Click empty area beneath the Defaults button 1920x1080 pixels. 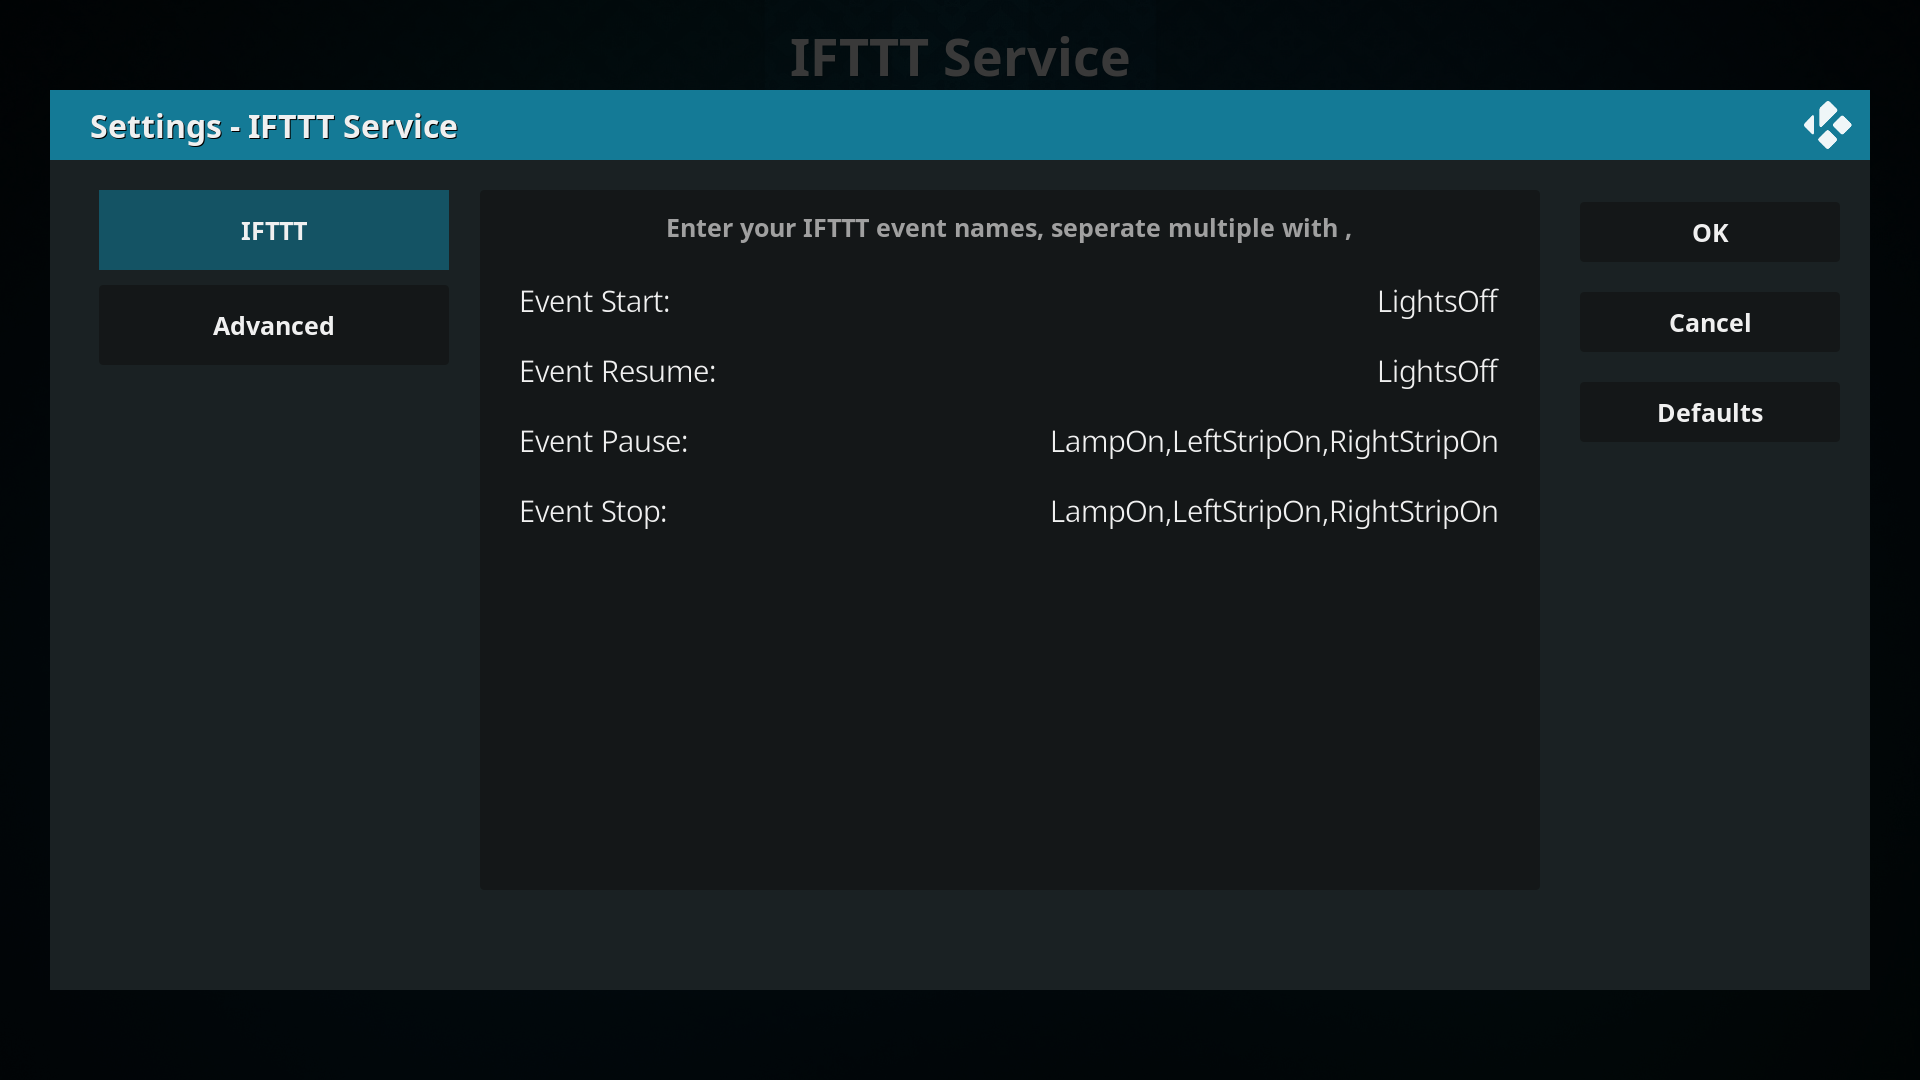point(1709,650)
